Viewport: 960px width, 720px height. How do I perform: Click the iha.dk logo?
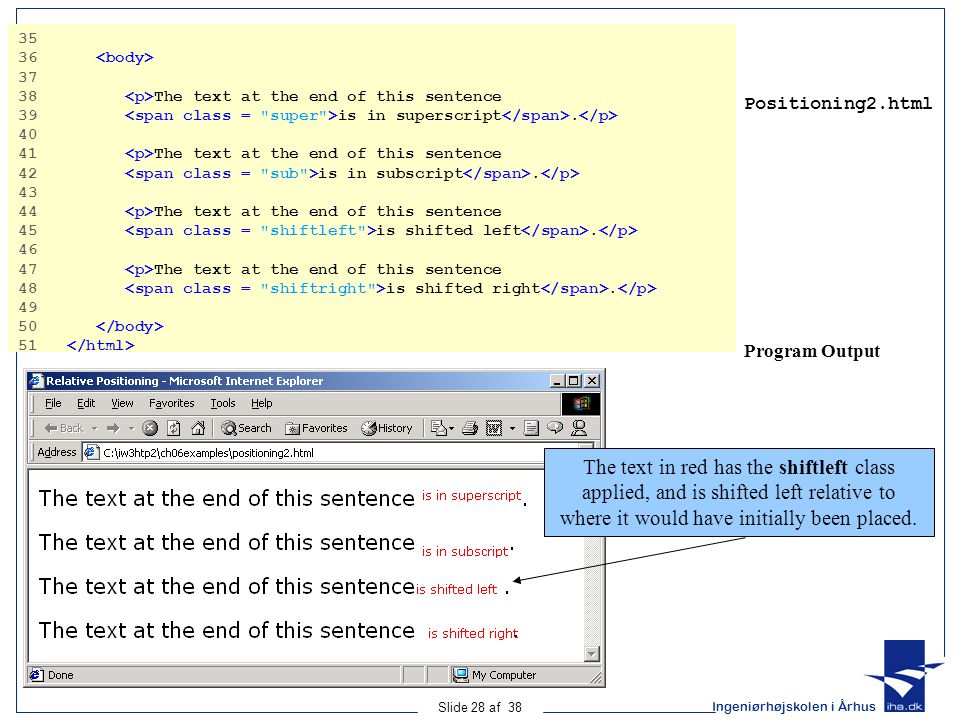904,677
